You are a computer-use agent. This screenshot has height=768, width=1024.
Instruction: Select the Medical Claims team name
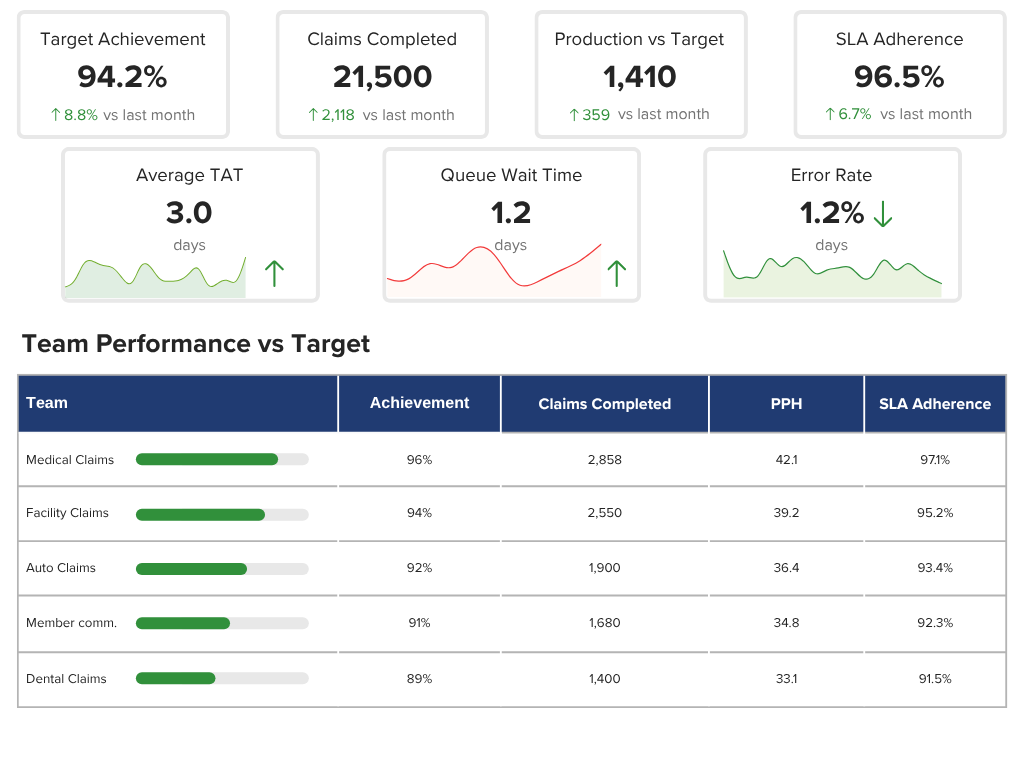click(70, 460)
